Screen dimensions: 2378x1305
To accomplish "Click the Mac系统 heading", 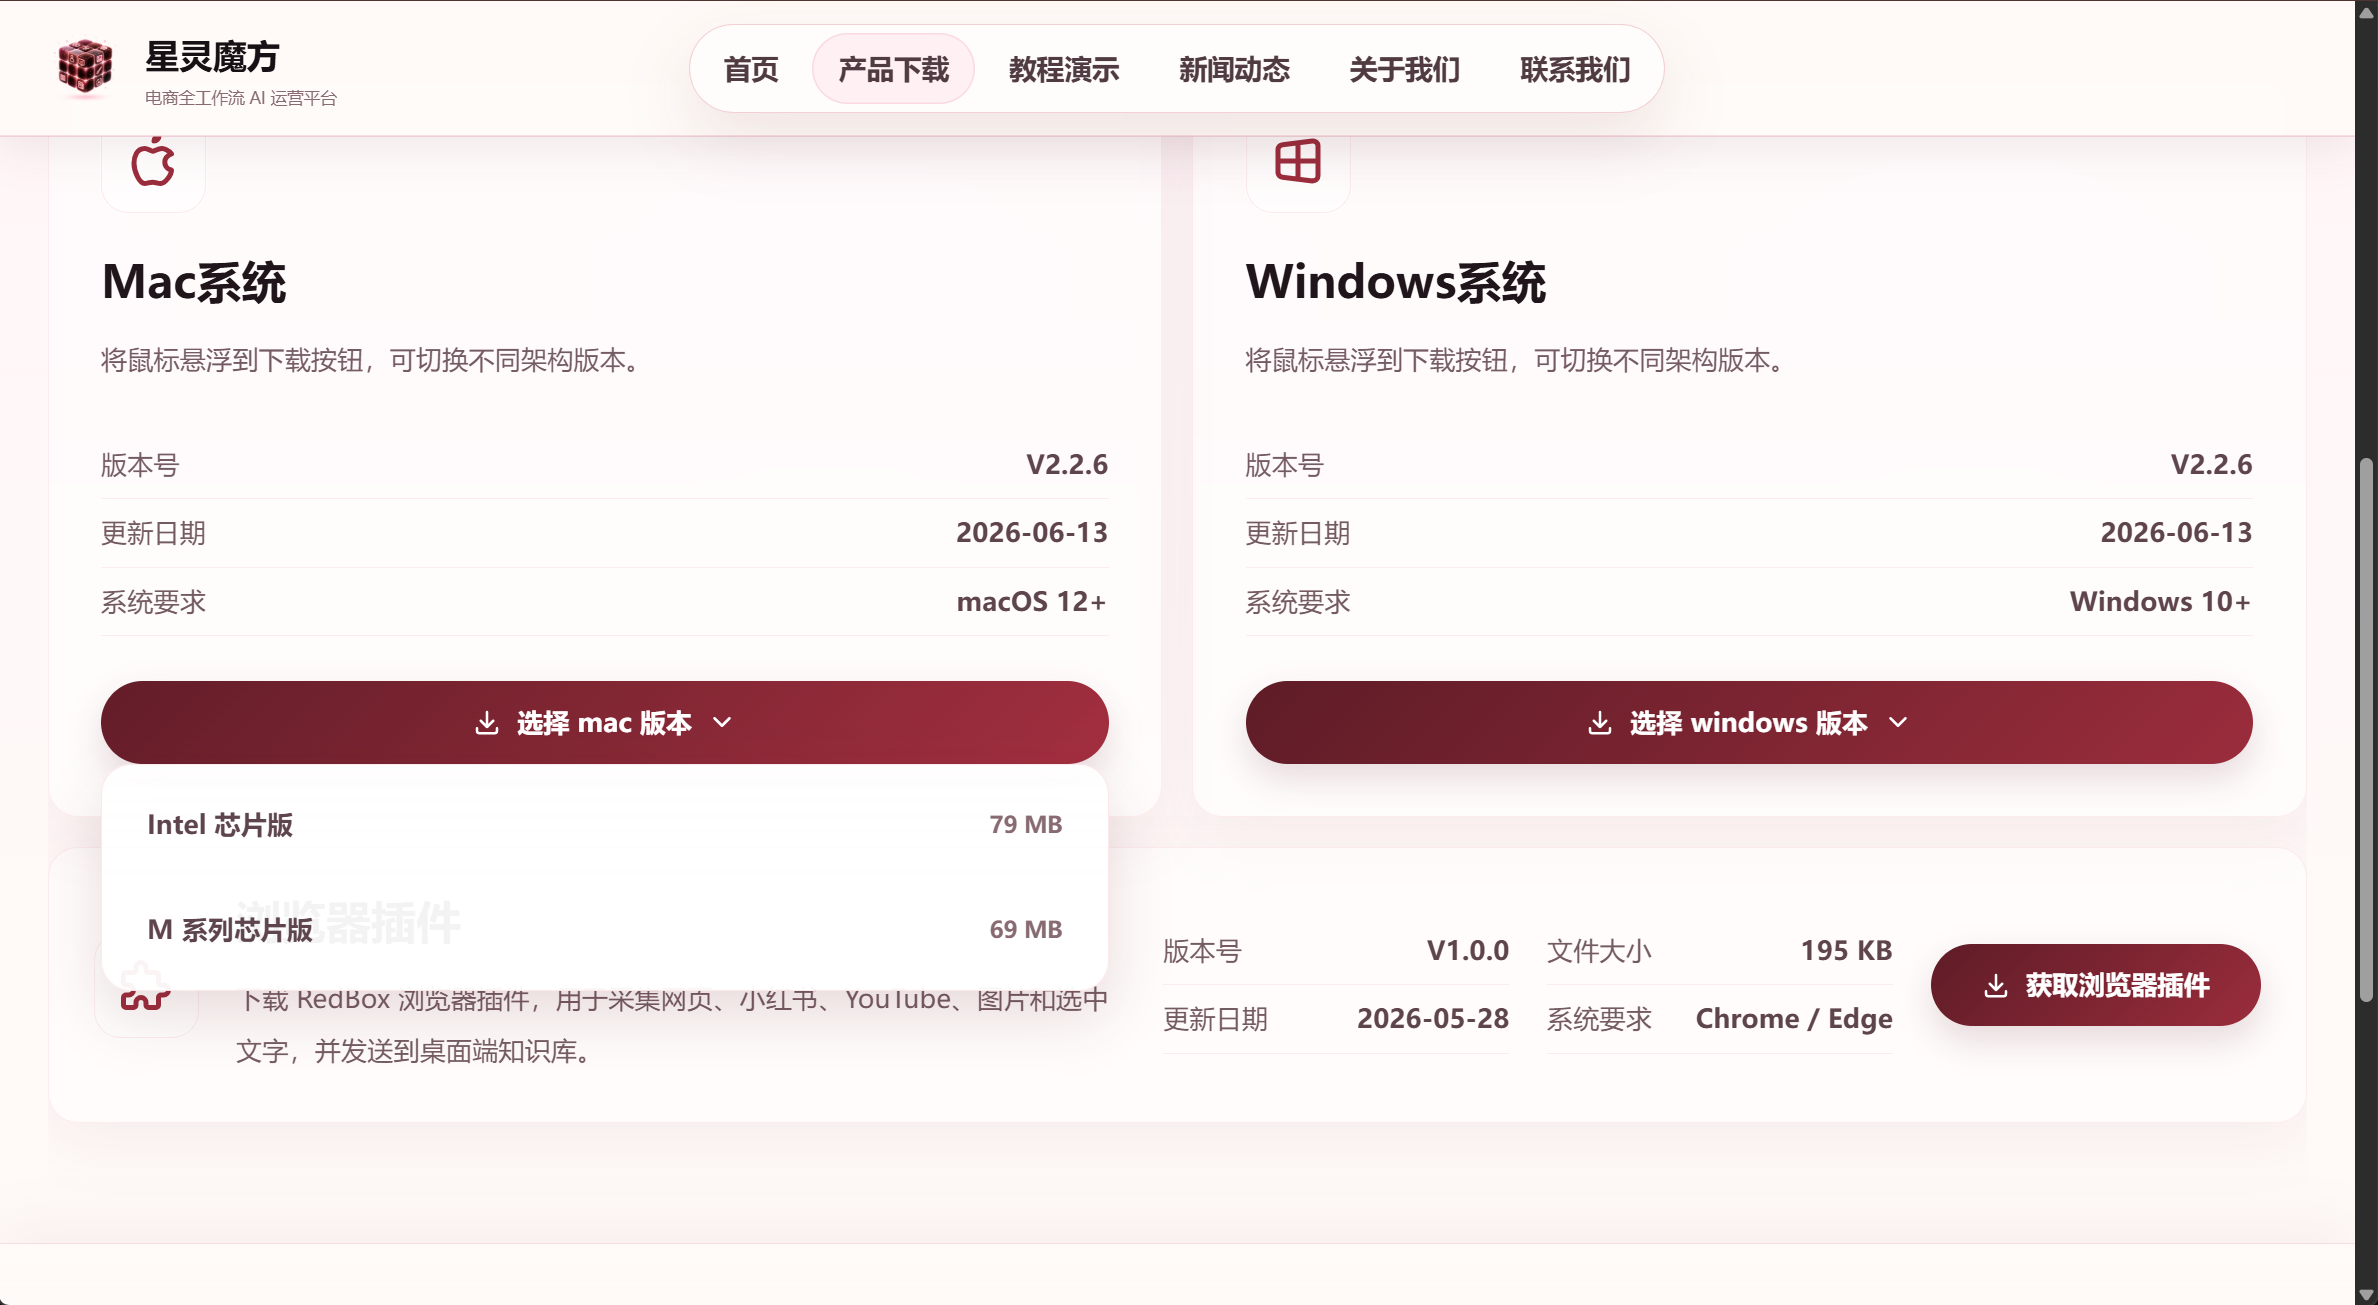I will [194, 282].
